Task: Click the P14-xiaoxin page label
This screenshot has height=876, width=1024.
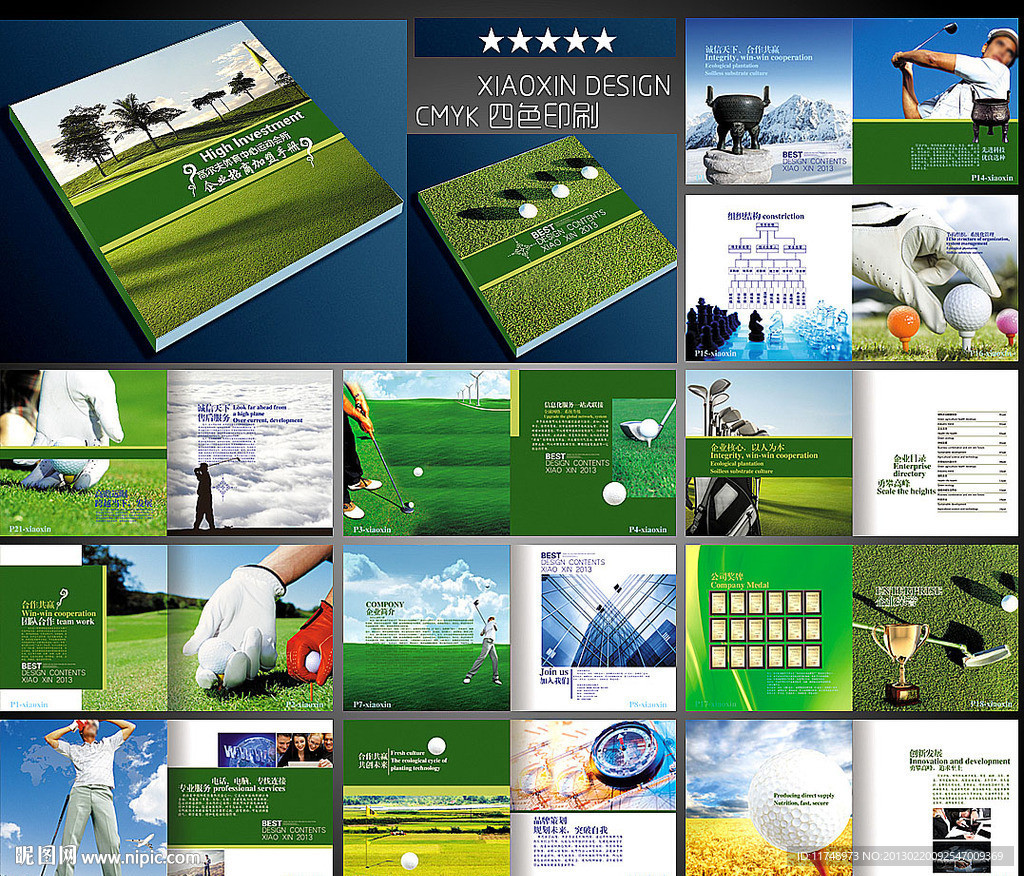Action: (991, 178)
